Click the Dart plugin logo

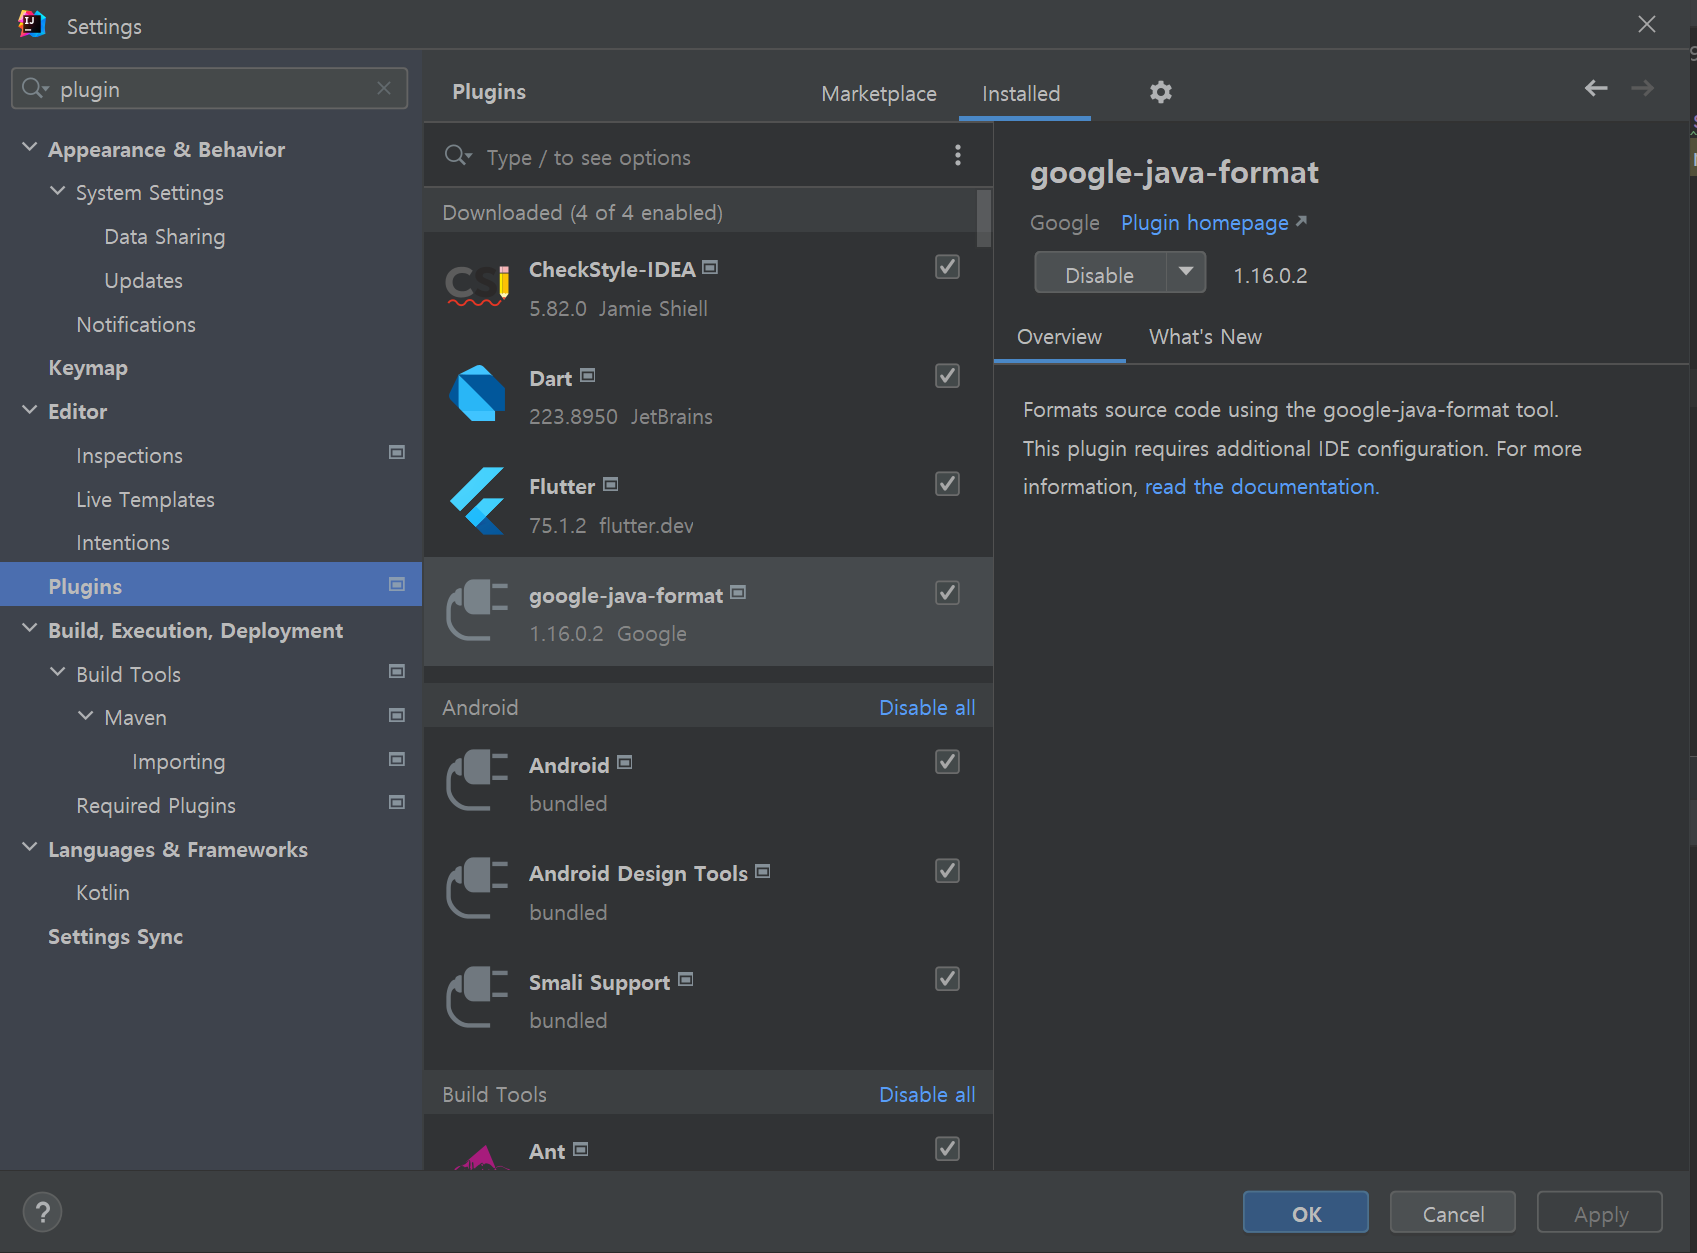pos(477,394)
